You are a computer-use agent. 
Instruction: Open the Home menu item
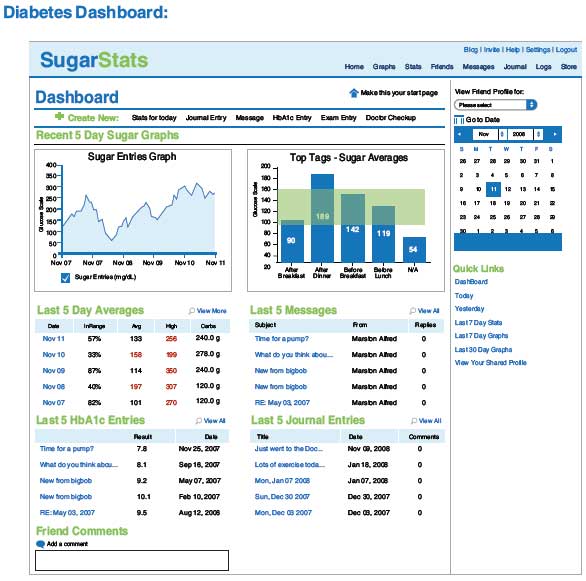coord(354,67)
